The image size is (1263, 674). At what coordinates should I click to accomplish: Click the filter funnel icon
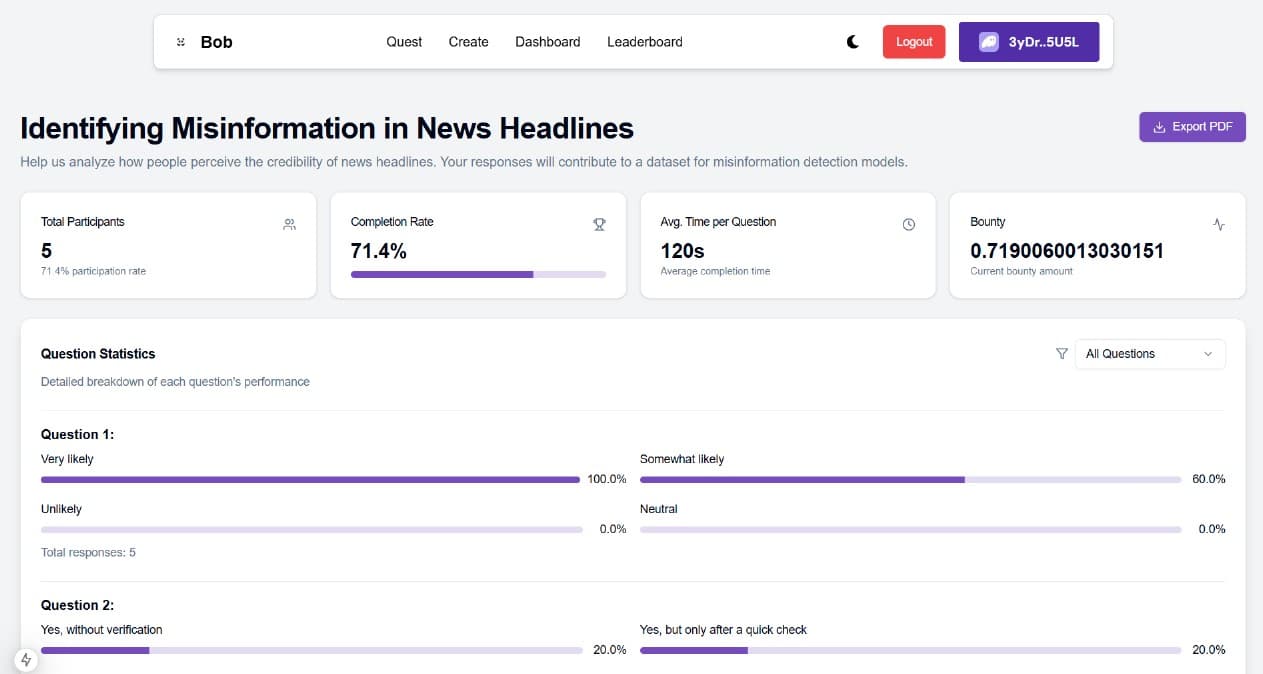(1061, 354)
